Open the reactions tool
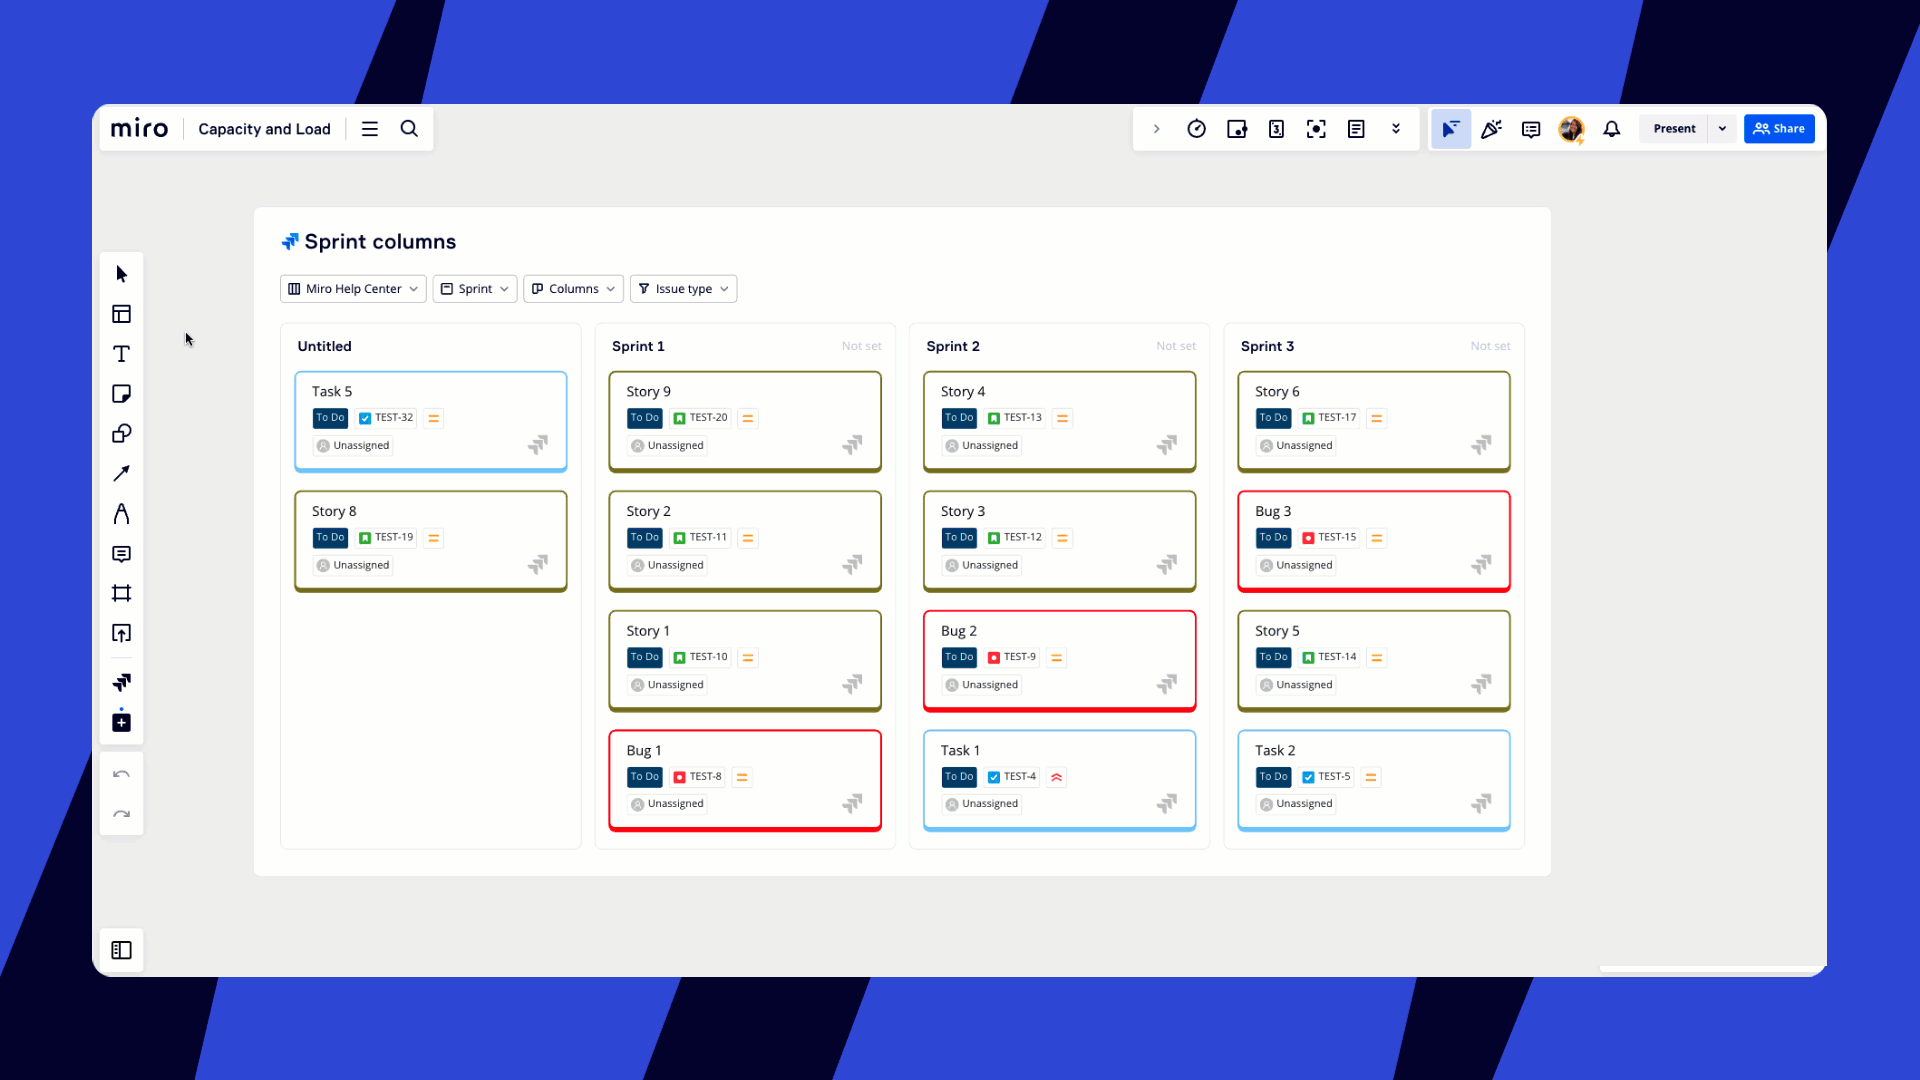This screenshot has height=1080, width=1920. pyautogui.click(x=1491, y=128)
